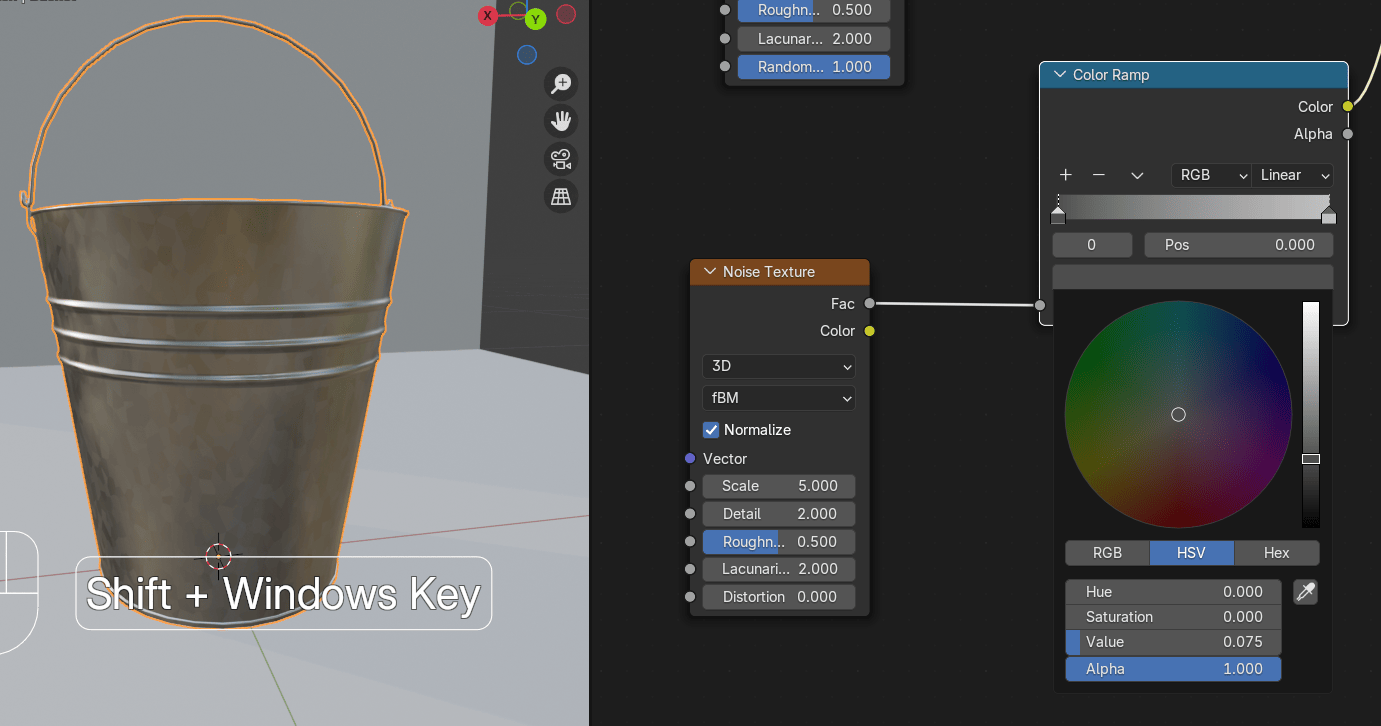Collapse the Color Ramp node

click(1059, 75)
